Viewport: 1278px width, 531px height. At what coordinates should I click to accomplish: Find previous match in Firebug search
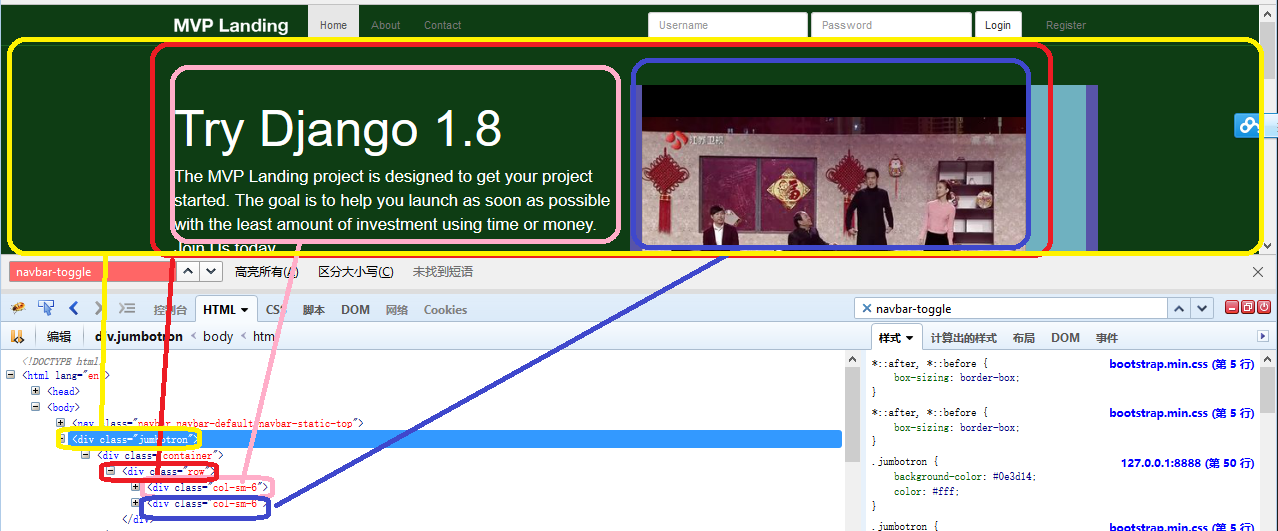coord(1179,309)
